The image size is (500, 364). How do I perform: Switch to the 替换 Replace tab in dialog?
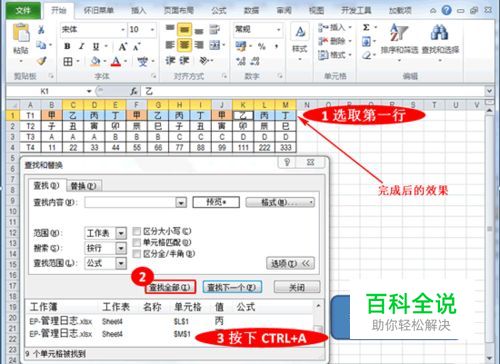coord(83,186)
